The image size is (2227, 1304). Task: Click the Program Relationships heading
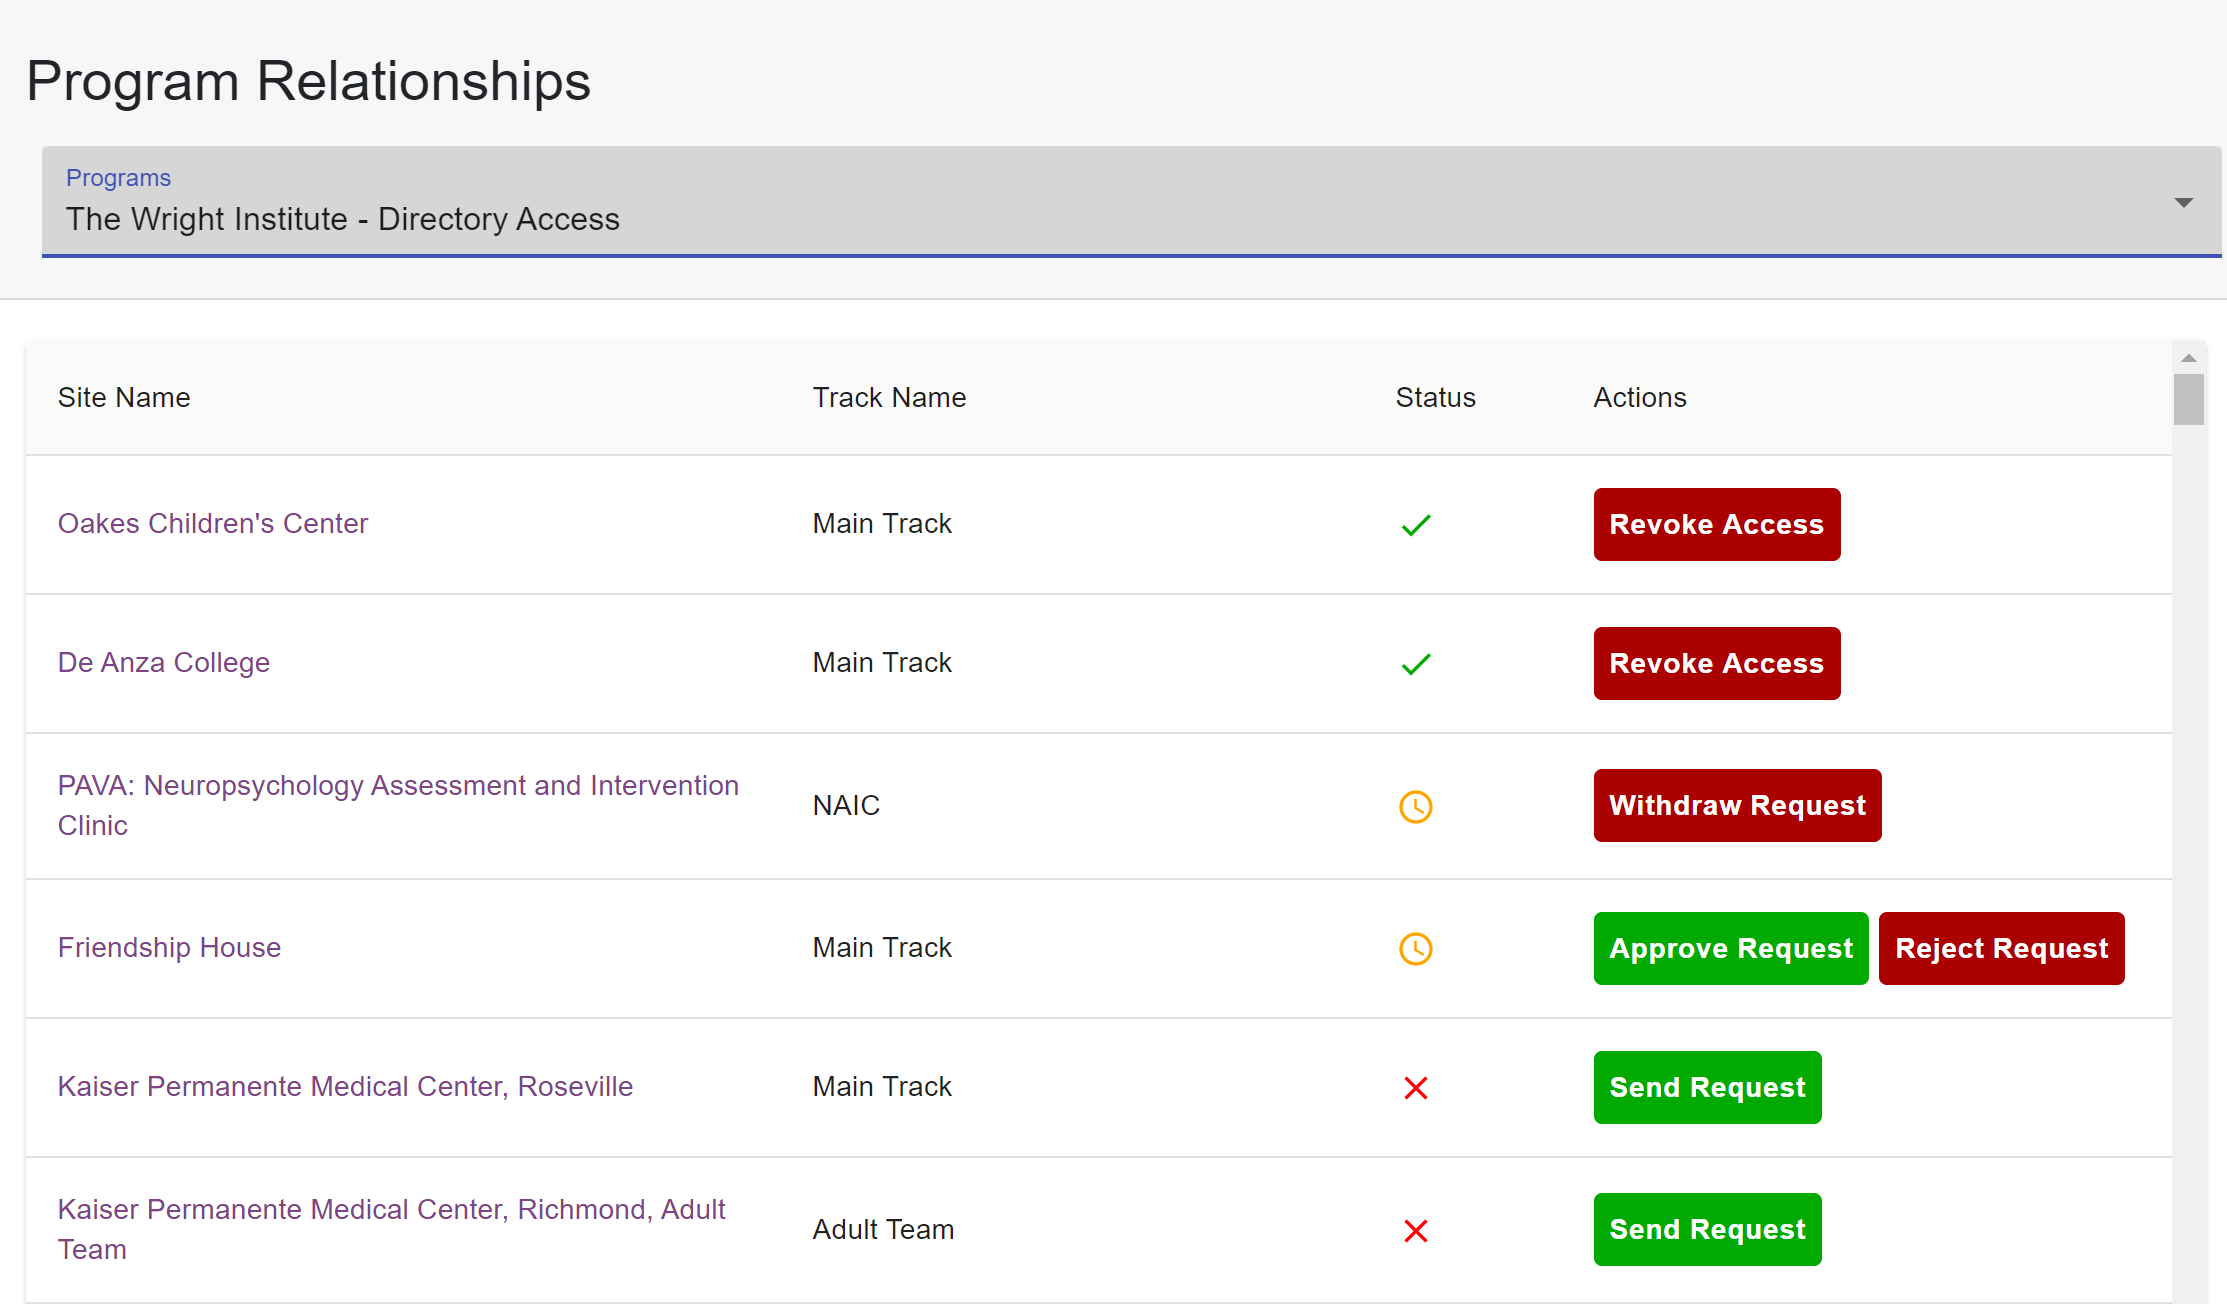tap(309, 81)
